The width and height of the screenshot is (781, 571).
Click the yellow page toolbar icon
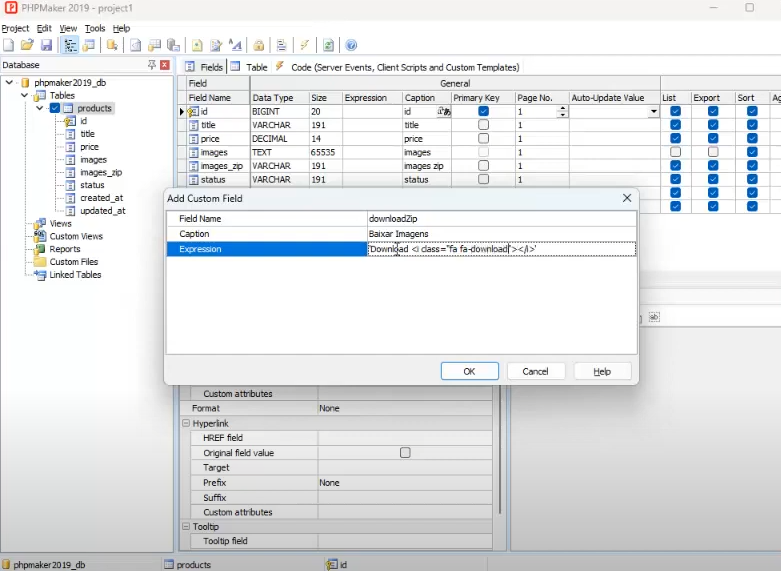tap(197, 45)
